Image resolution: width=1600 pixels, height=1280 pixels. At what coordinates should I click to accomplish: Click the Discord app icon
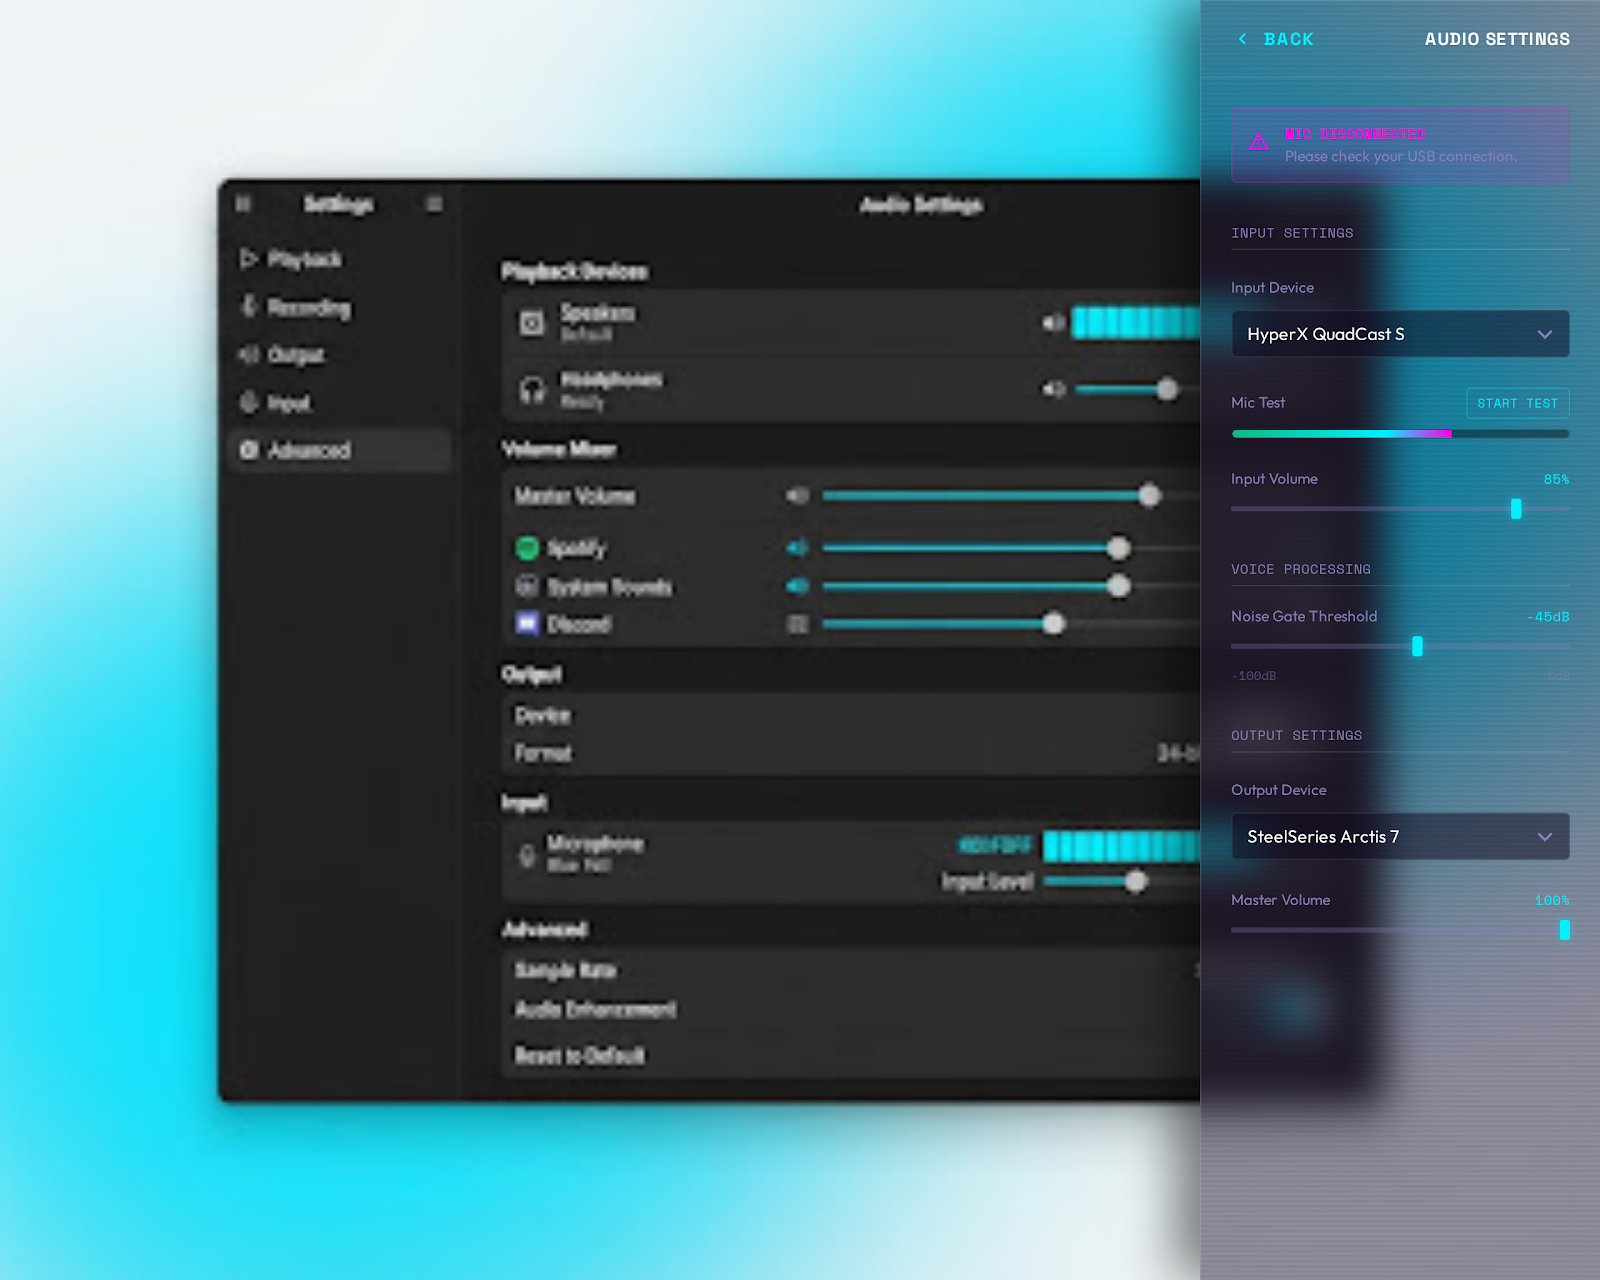pyautogui.click(x=527, y=623)
